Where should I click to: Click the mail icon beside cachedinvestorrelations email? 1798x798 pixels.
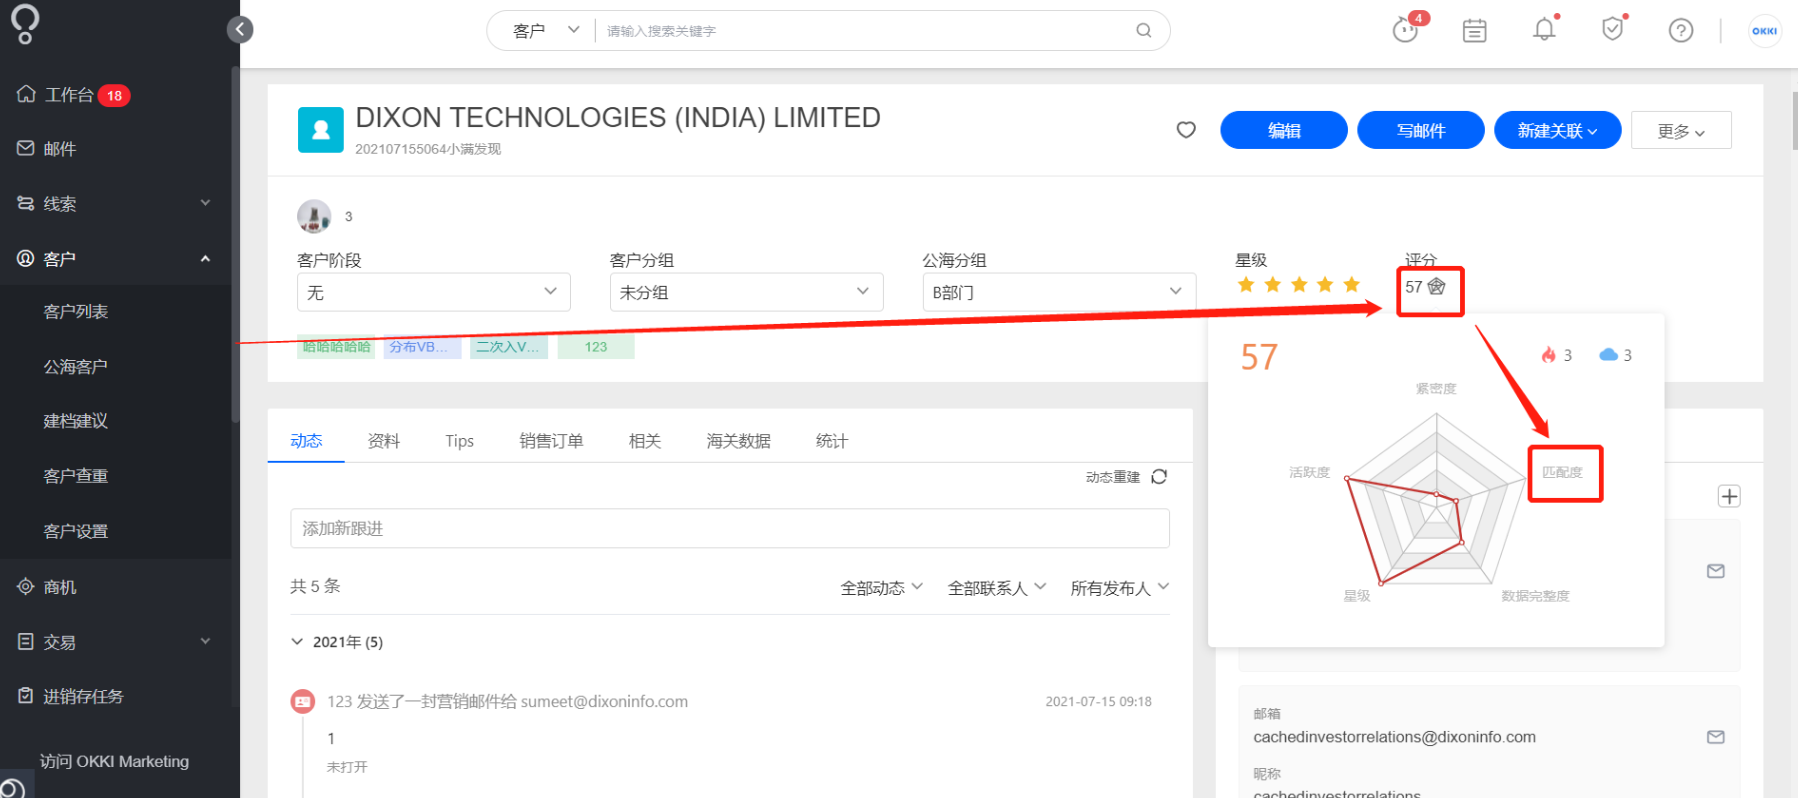[1716, 737]
